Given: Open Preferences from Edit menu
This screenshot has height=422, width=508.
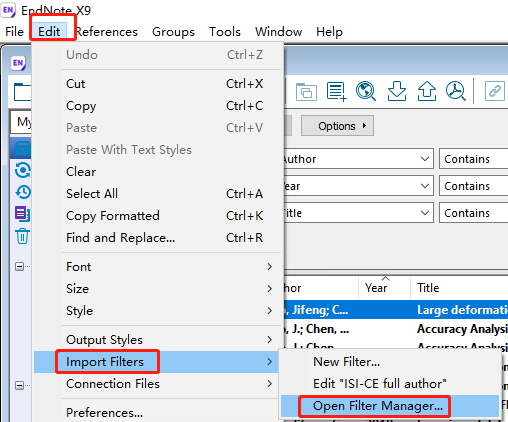Looking at the screenshot, I should (157, 413).
